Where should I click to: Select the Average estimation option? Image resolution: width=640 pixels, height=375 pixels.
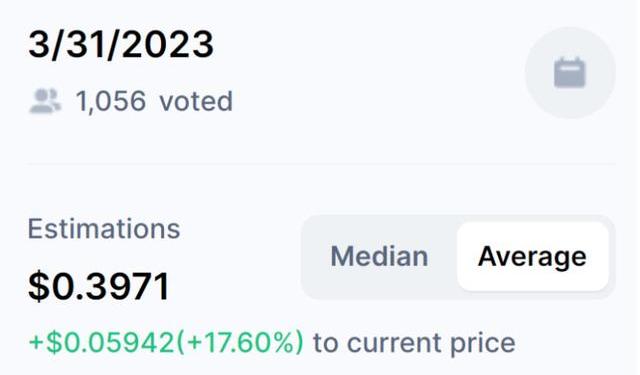point(532,257)
